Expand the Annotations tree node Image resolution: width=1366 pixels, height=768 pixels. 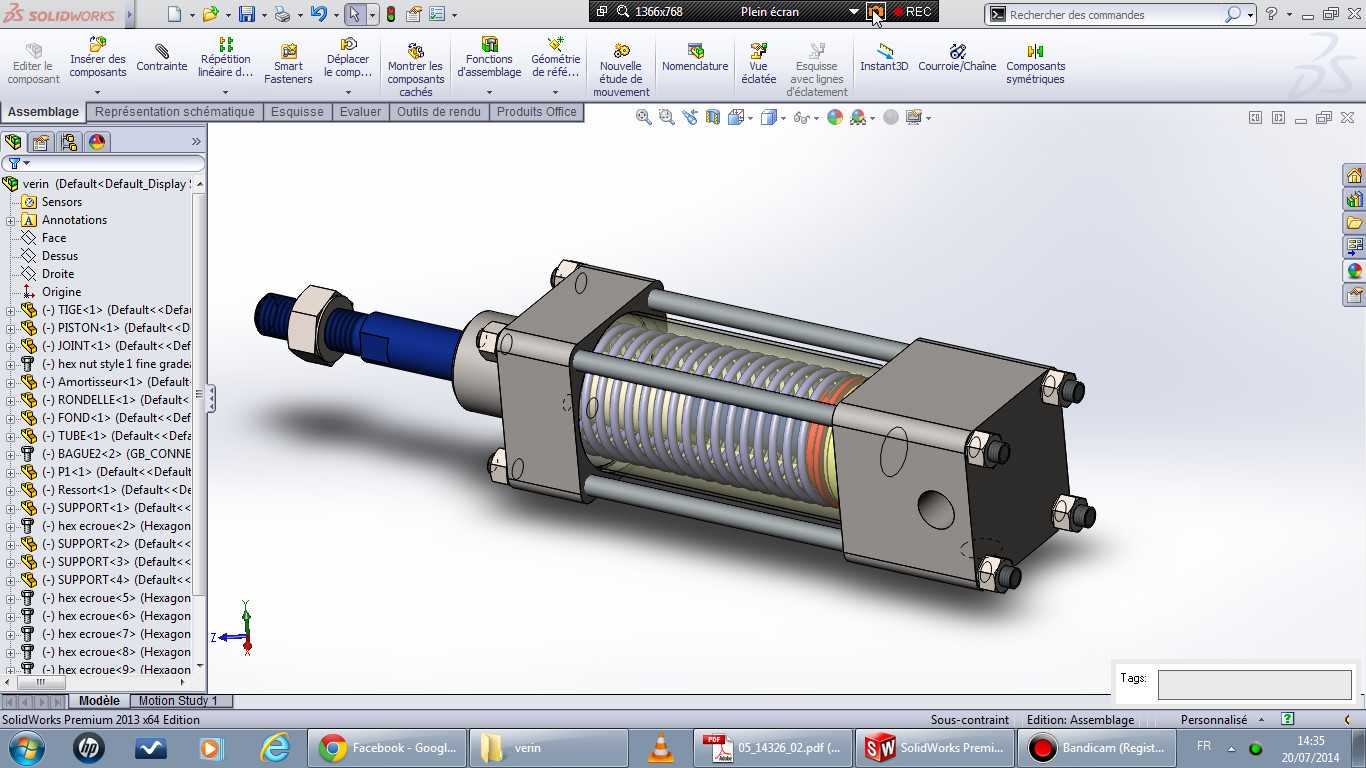point(11,220)
